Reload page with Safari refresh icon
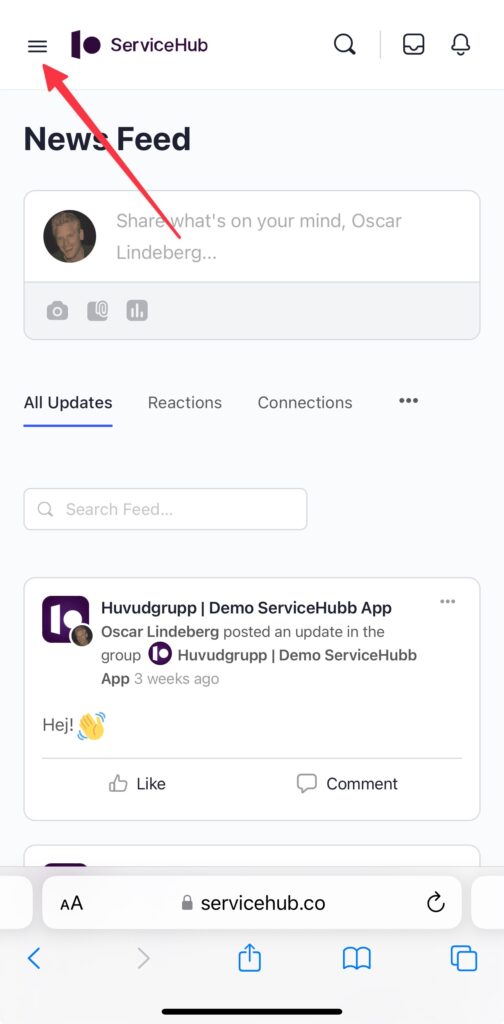This screenshot has height=1024, width=504. 435,903
